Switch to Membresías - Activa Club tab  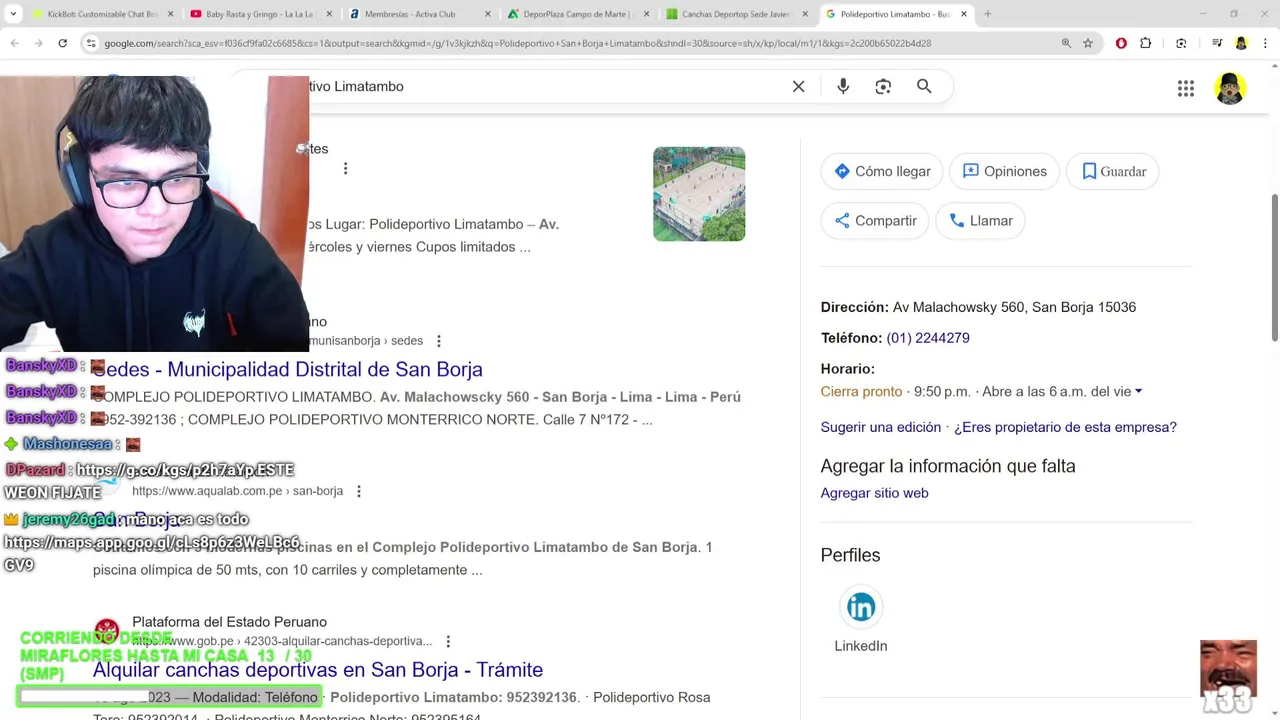coord(418,14)
